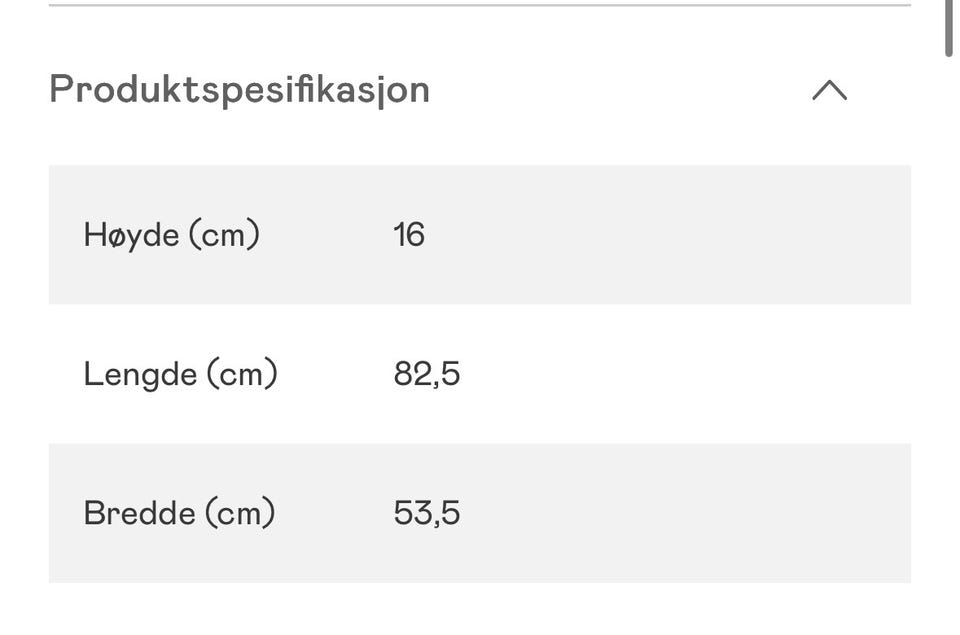
Task: Click the (cm) unit beside Bredde
Action: (240, 513)
